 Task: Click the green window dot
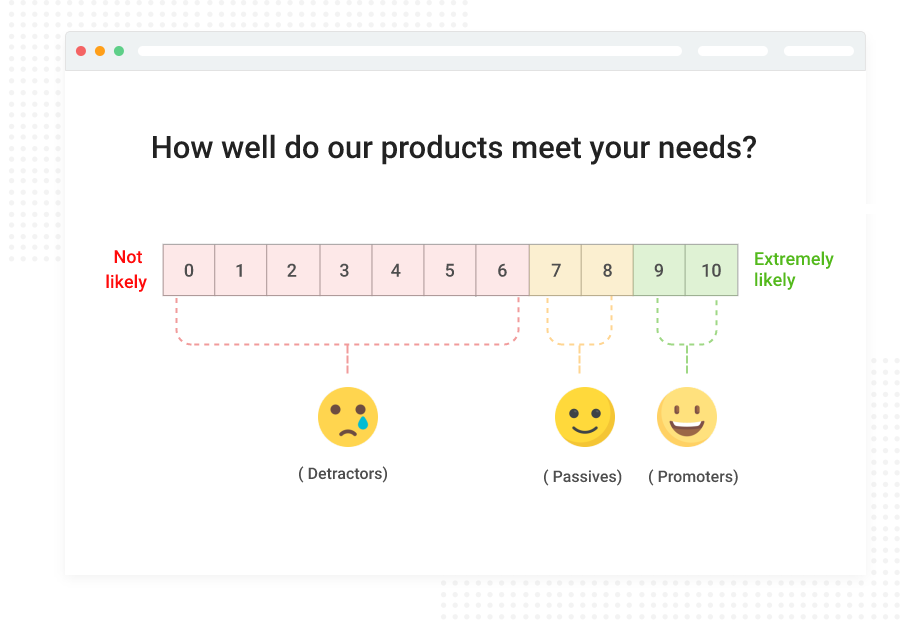click(119, 51)
